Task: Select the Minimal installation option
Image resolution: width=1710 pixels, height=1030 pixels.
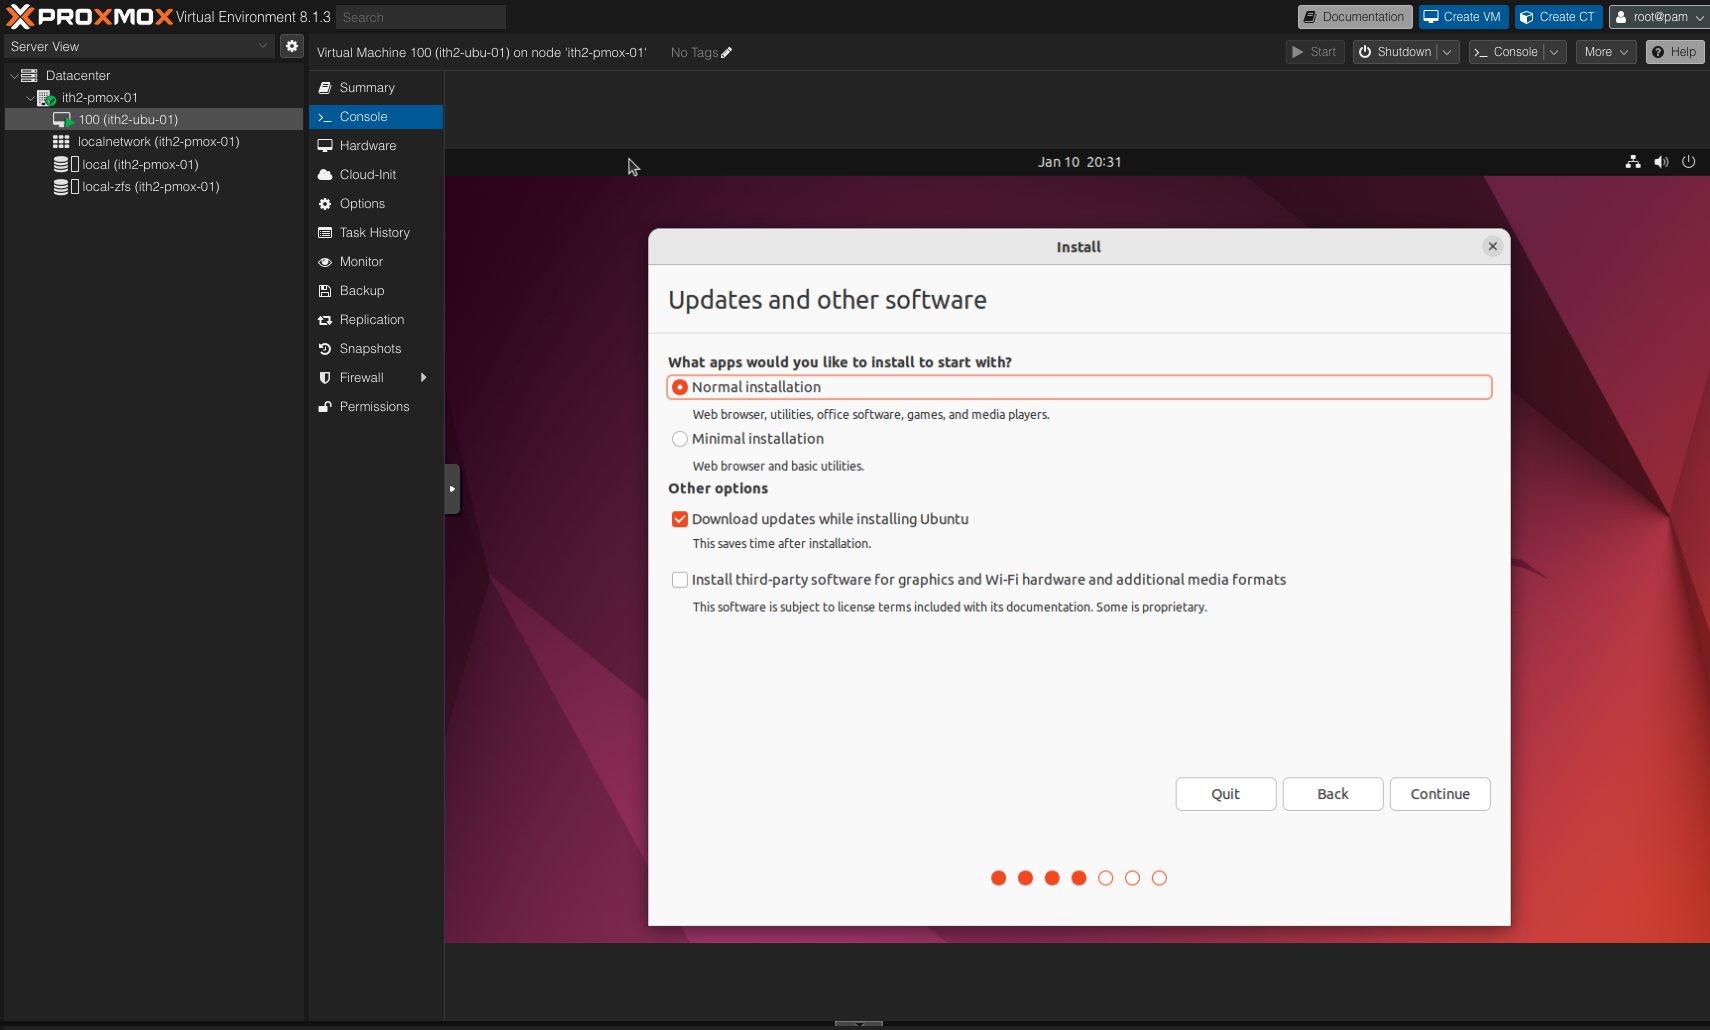Action: coord(679,438)
